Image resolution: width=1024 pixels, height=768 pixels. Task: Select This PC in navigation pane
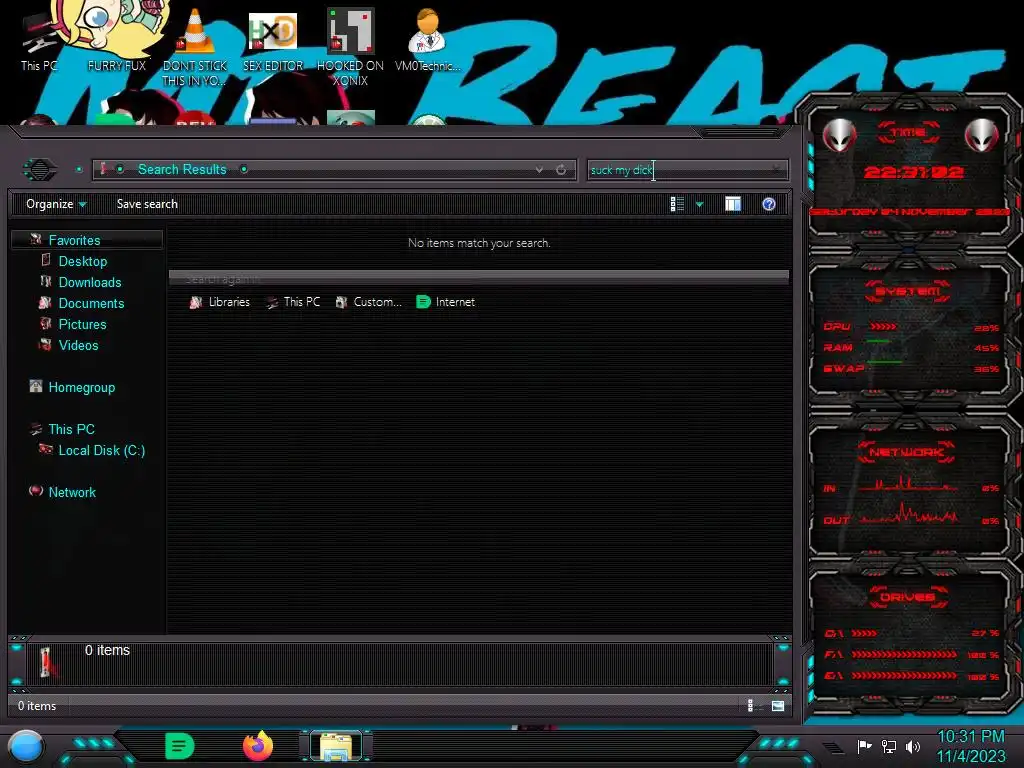[71, 429]
